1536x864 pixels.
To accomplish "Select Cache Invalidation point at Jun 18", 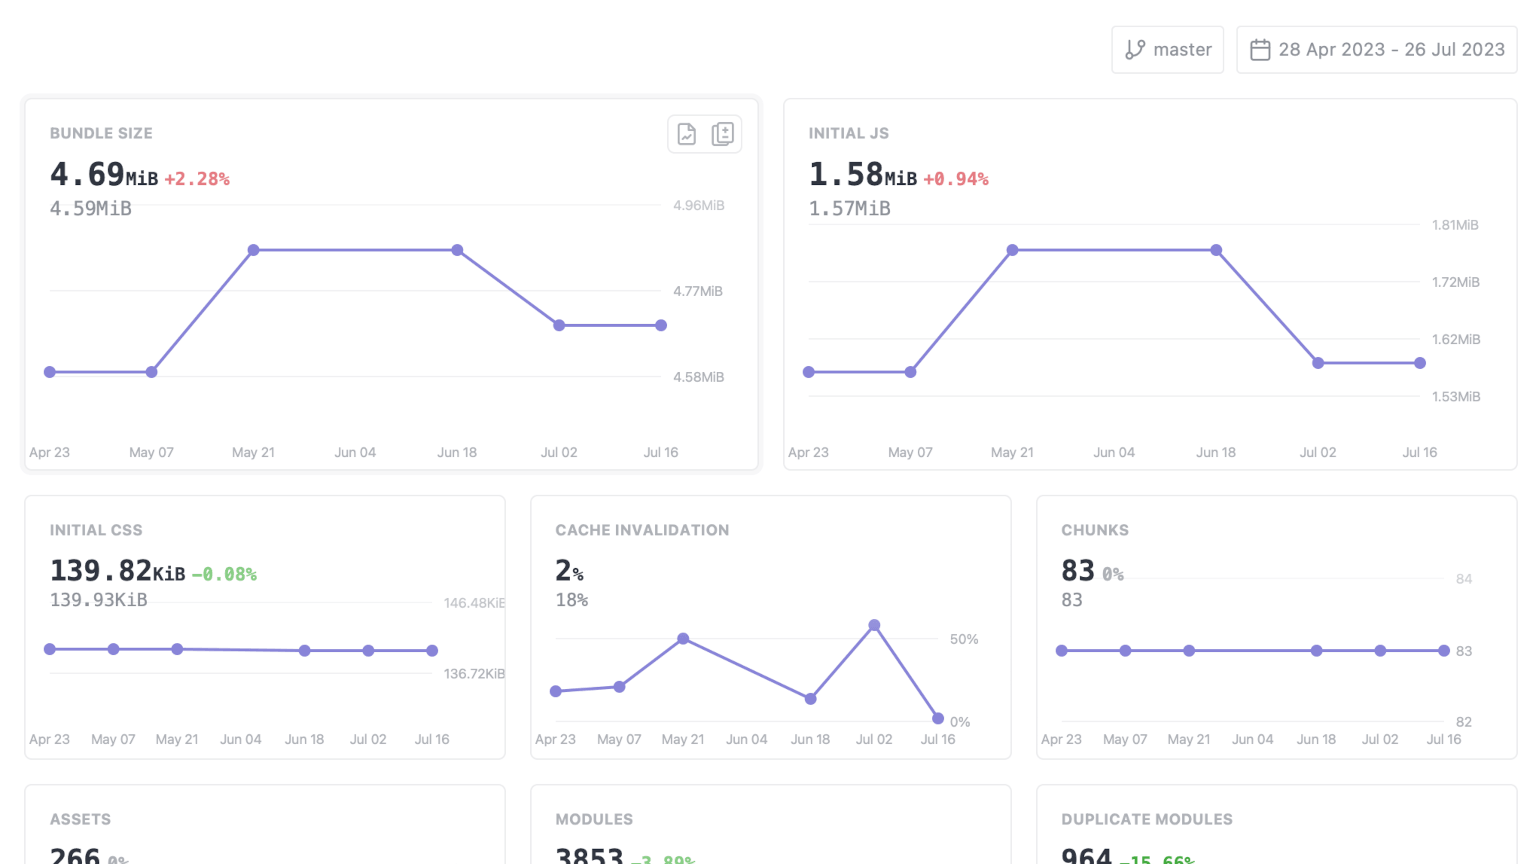I will [x=811, y=699].
